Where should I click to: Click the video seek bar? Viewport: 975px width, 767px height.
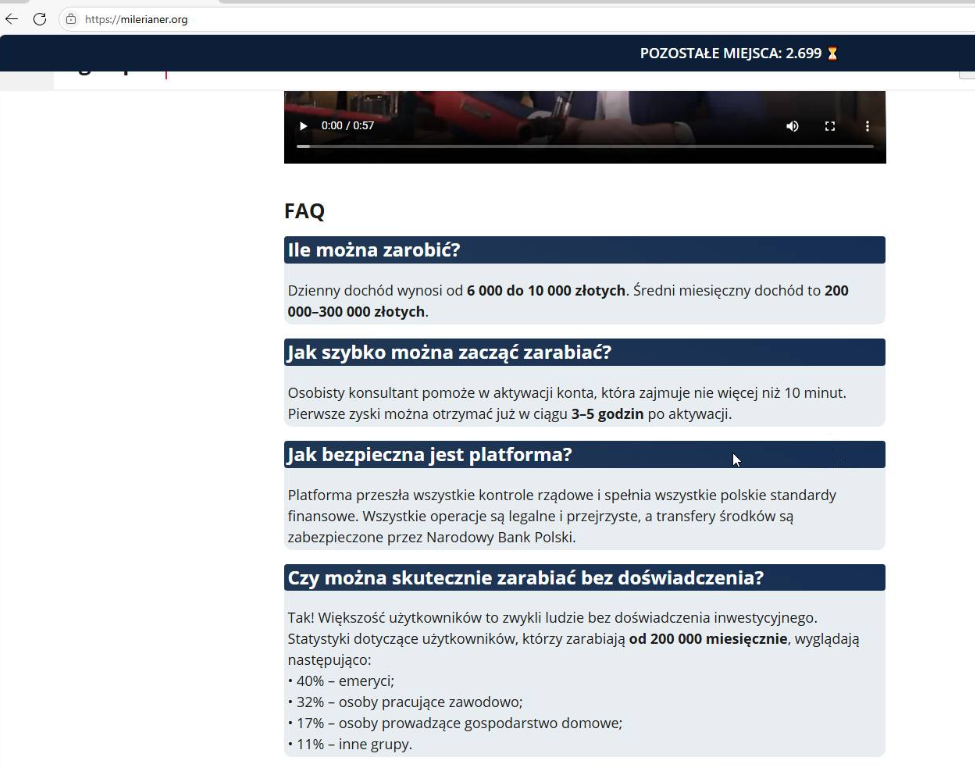[x=584, y=147]
